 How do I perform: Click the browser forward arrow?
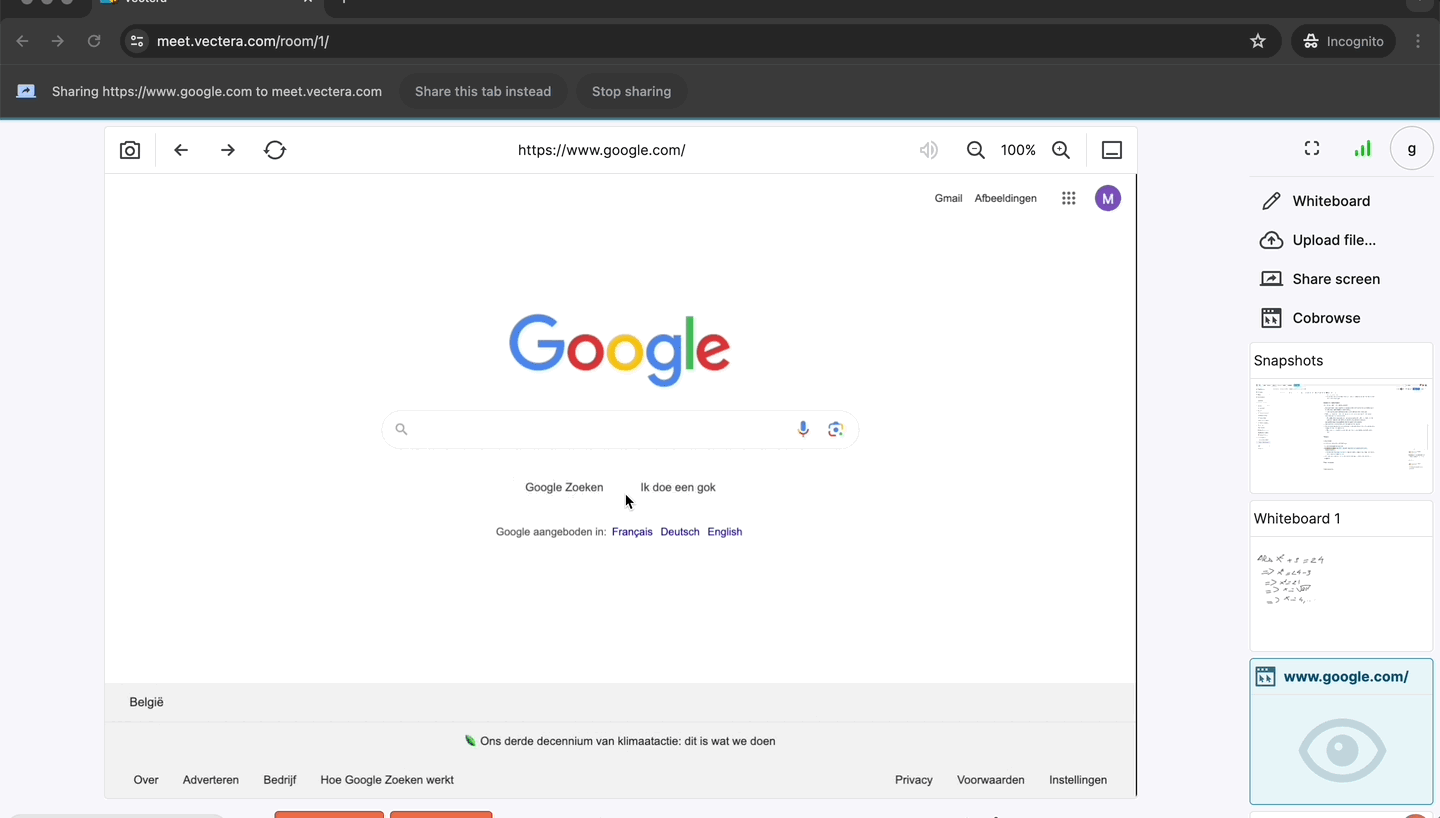(x=58, y=41)
